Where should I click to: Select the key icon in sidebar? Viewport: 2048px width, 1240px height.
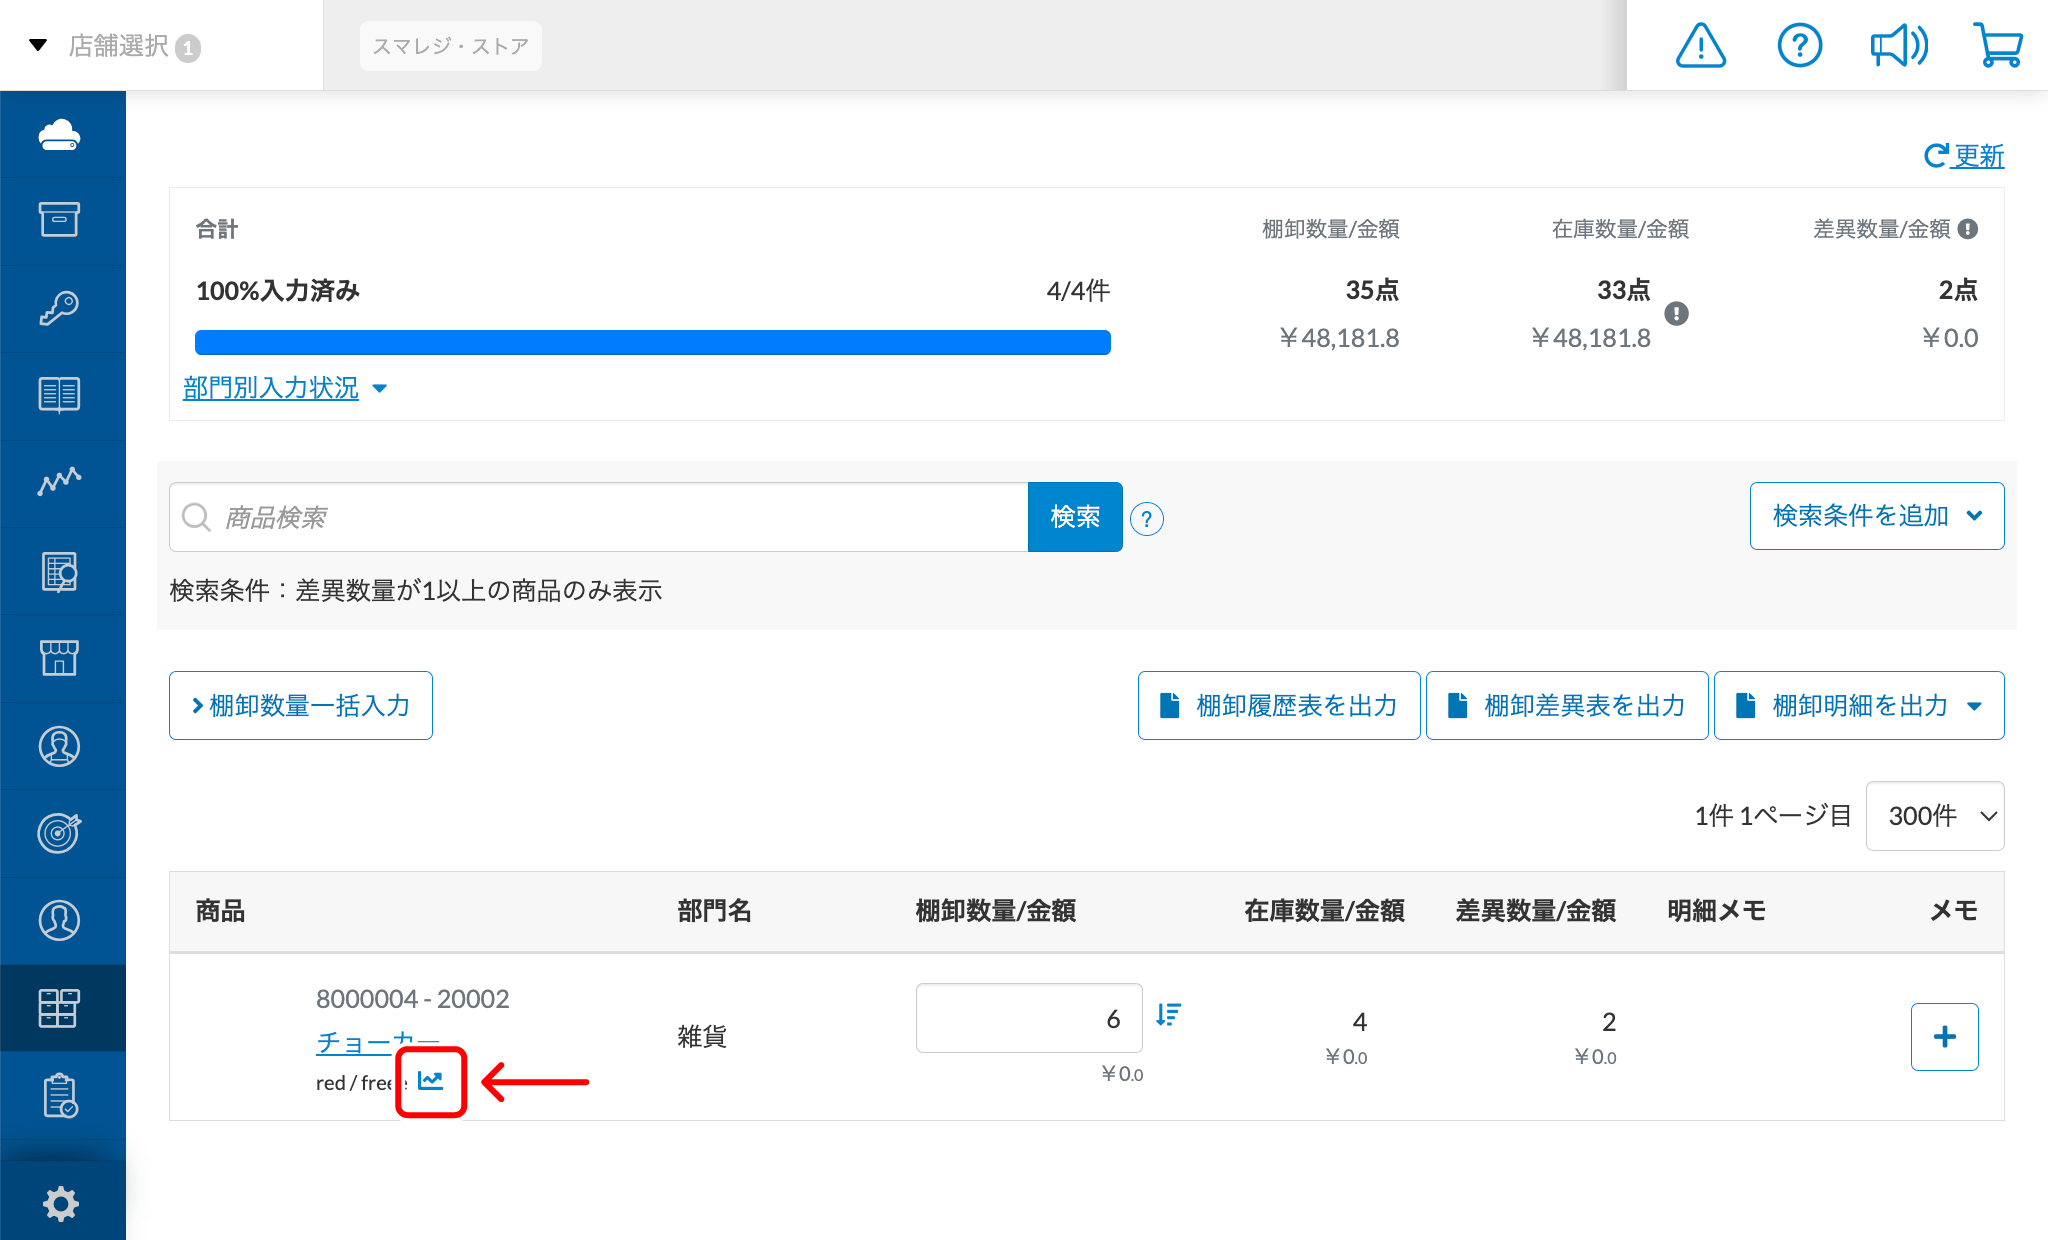[x=60, y=307]
